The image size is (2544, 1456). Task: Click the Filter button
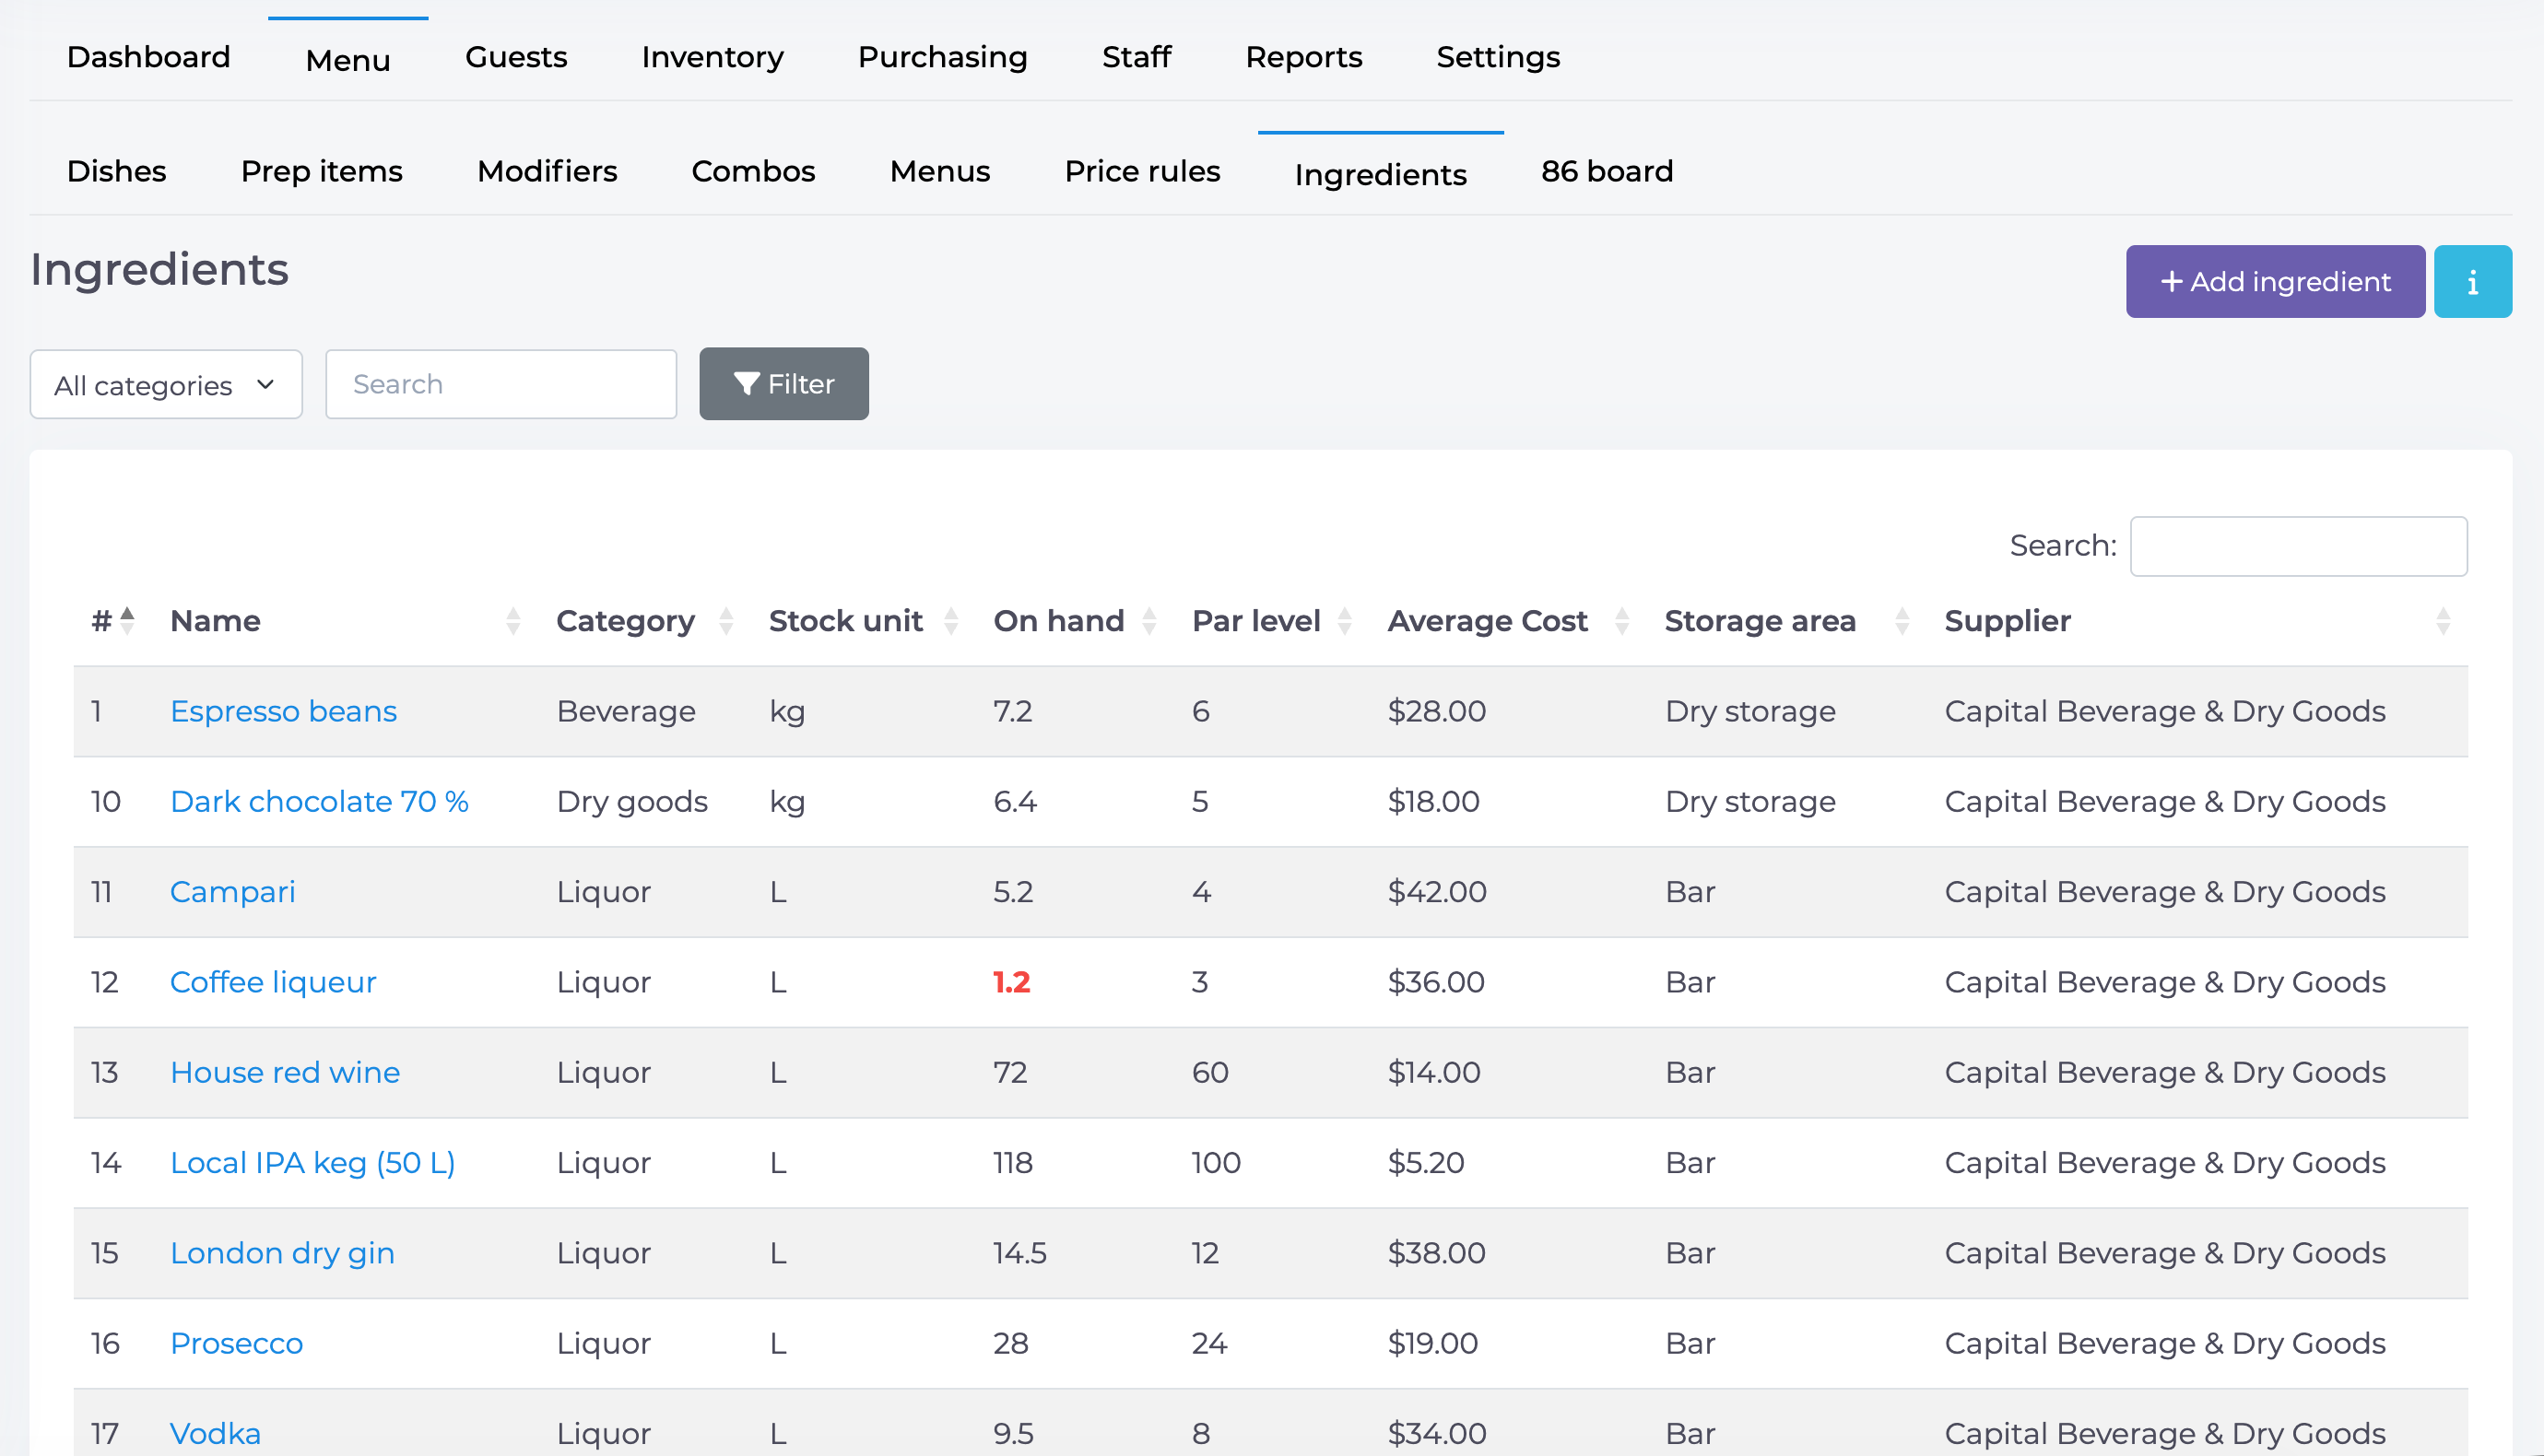784,384
